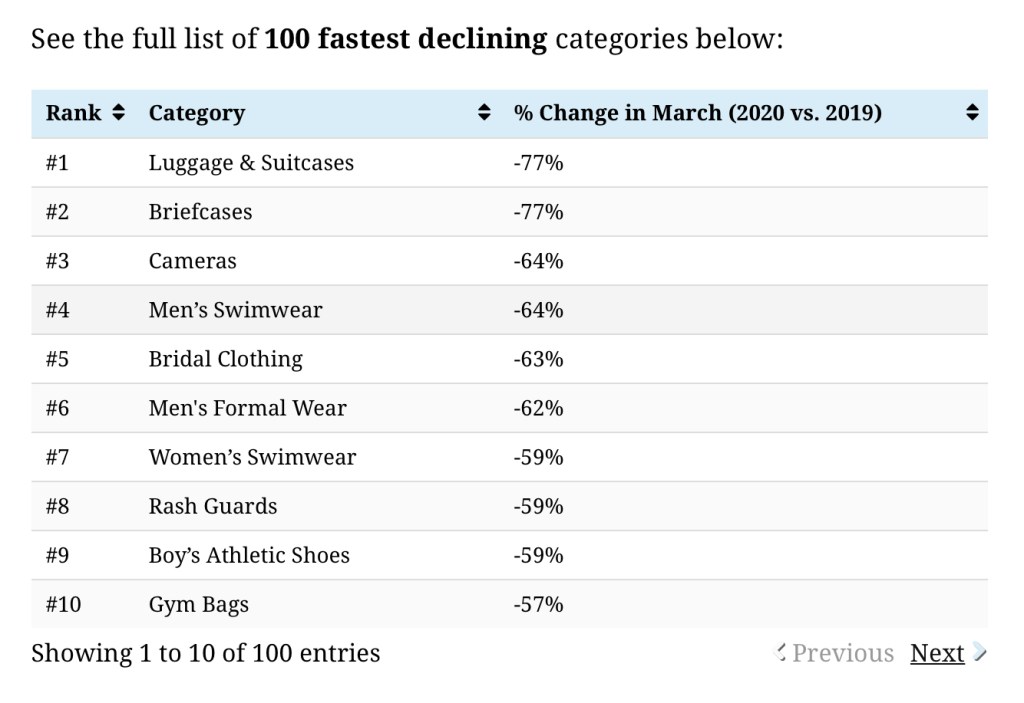Click the Women's Swimwear row
This screenshot has height=703, width=1024.
coord(252,456)
